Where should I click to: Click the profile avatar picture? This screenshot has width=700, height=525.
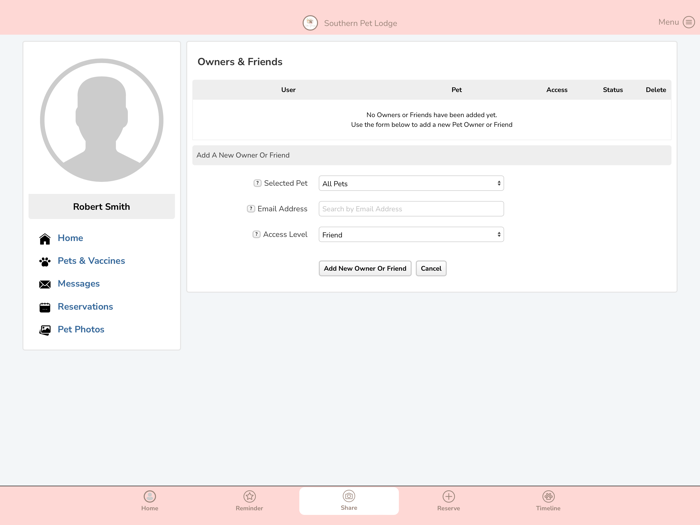point(102,120)
